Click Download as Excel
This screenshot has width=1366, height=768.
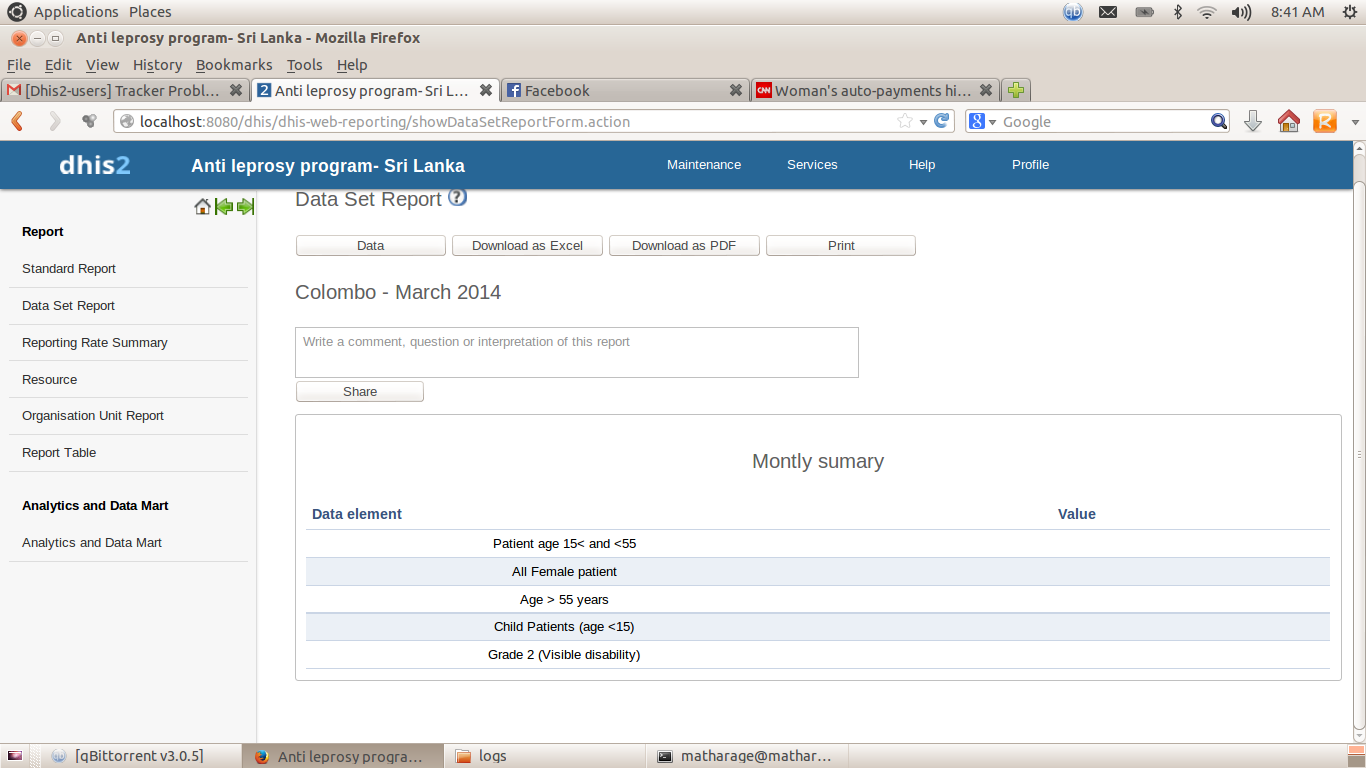pos(527,246)
